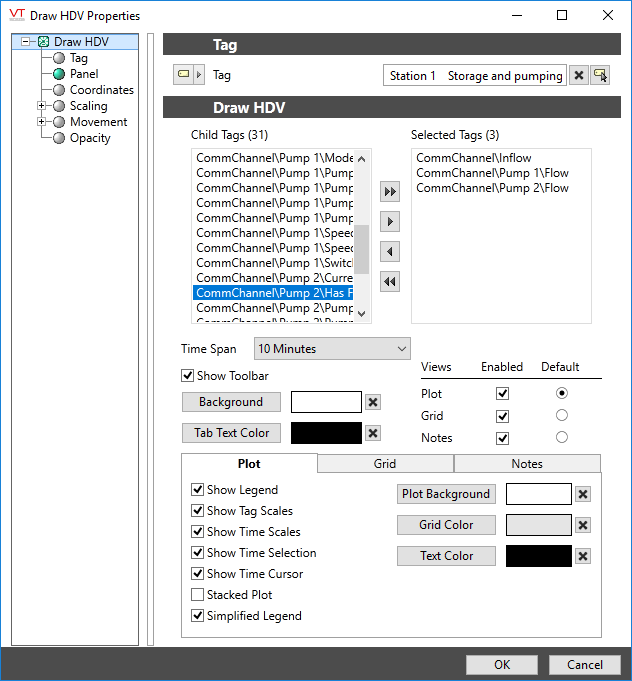This screenshot has width=632, height=681.
Task: Click the black Text Color swatch
Action: (538, 556)
